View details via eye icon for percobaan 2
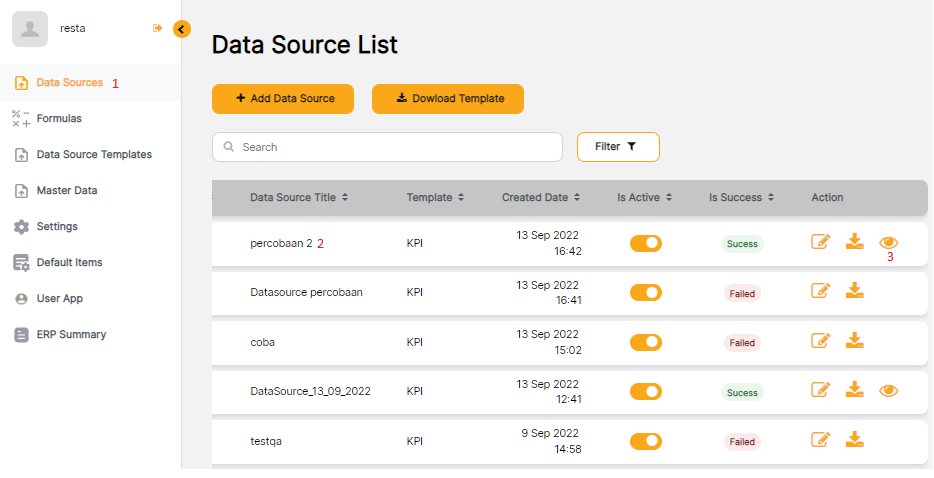934x478 pixels. (x=888, y=242)
